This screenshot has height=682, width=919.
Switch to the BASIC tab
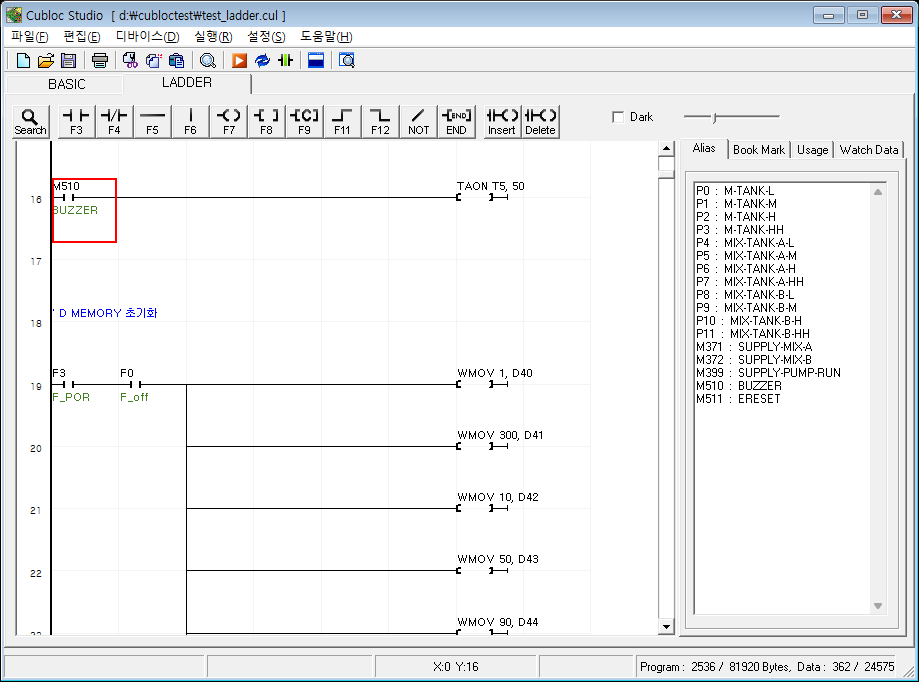[67, 84]
